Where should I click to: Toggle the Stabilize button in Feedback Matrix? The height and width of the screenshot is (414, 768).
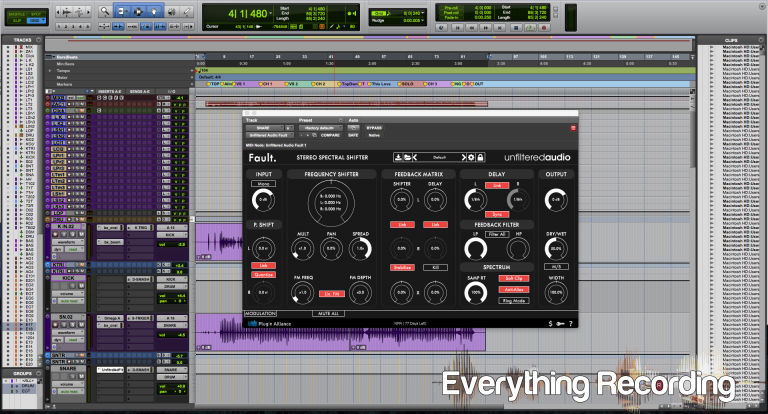click(x=402, y=268)
